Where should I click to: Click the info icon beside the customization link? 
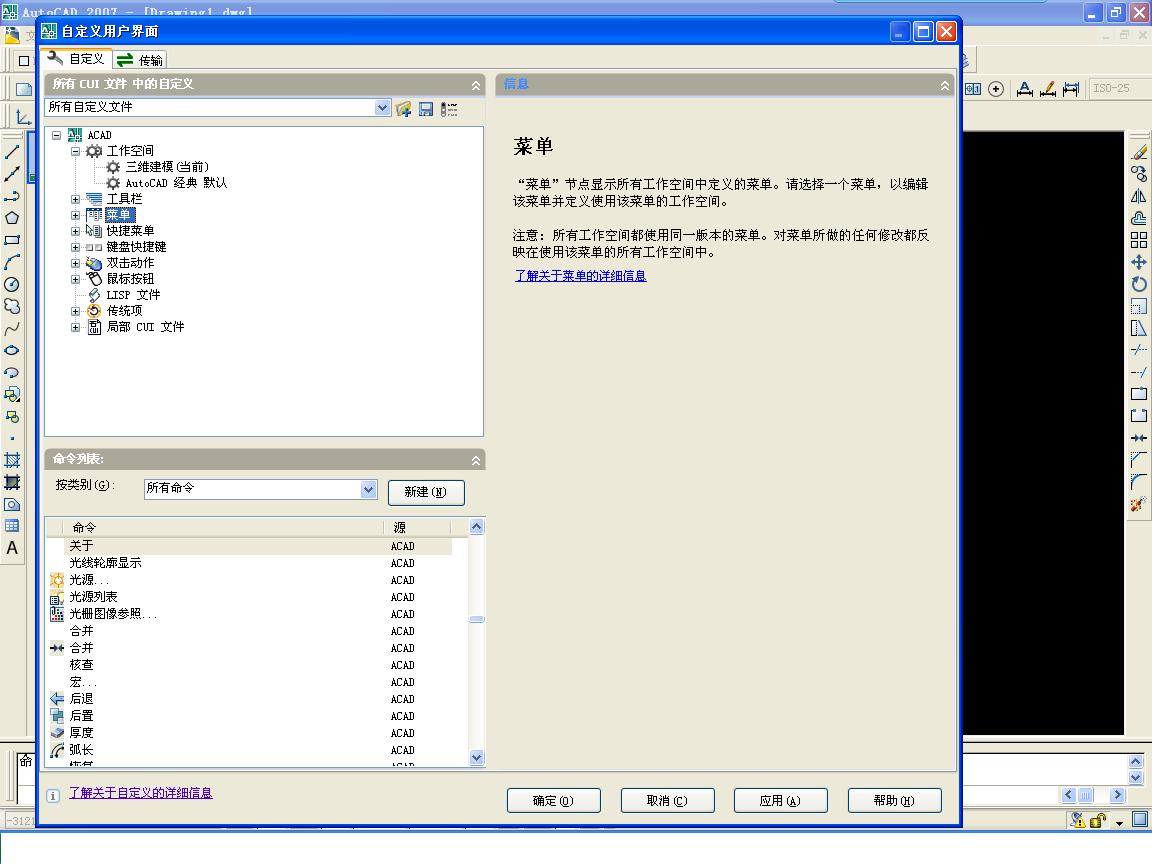(53, 796)
